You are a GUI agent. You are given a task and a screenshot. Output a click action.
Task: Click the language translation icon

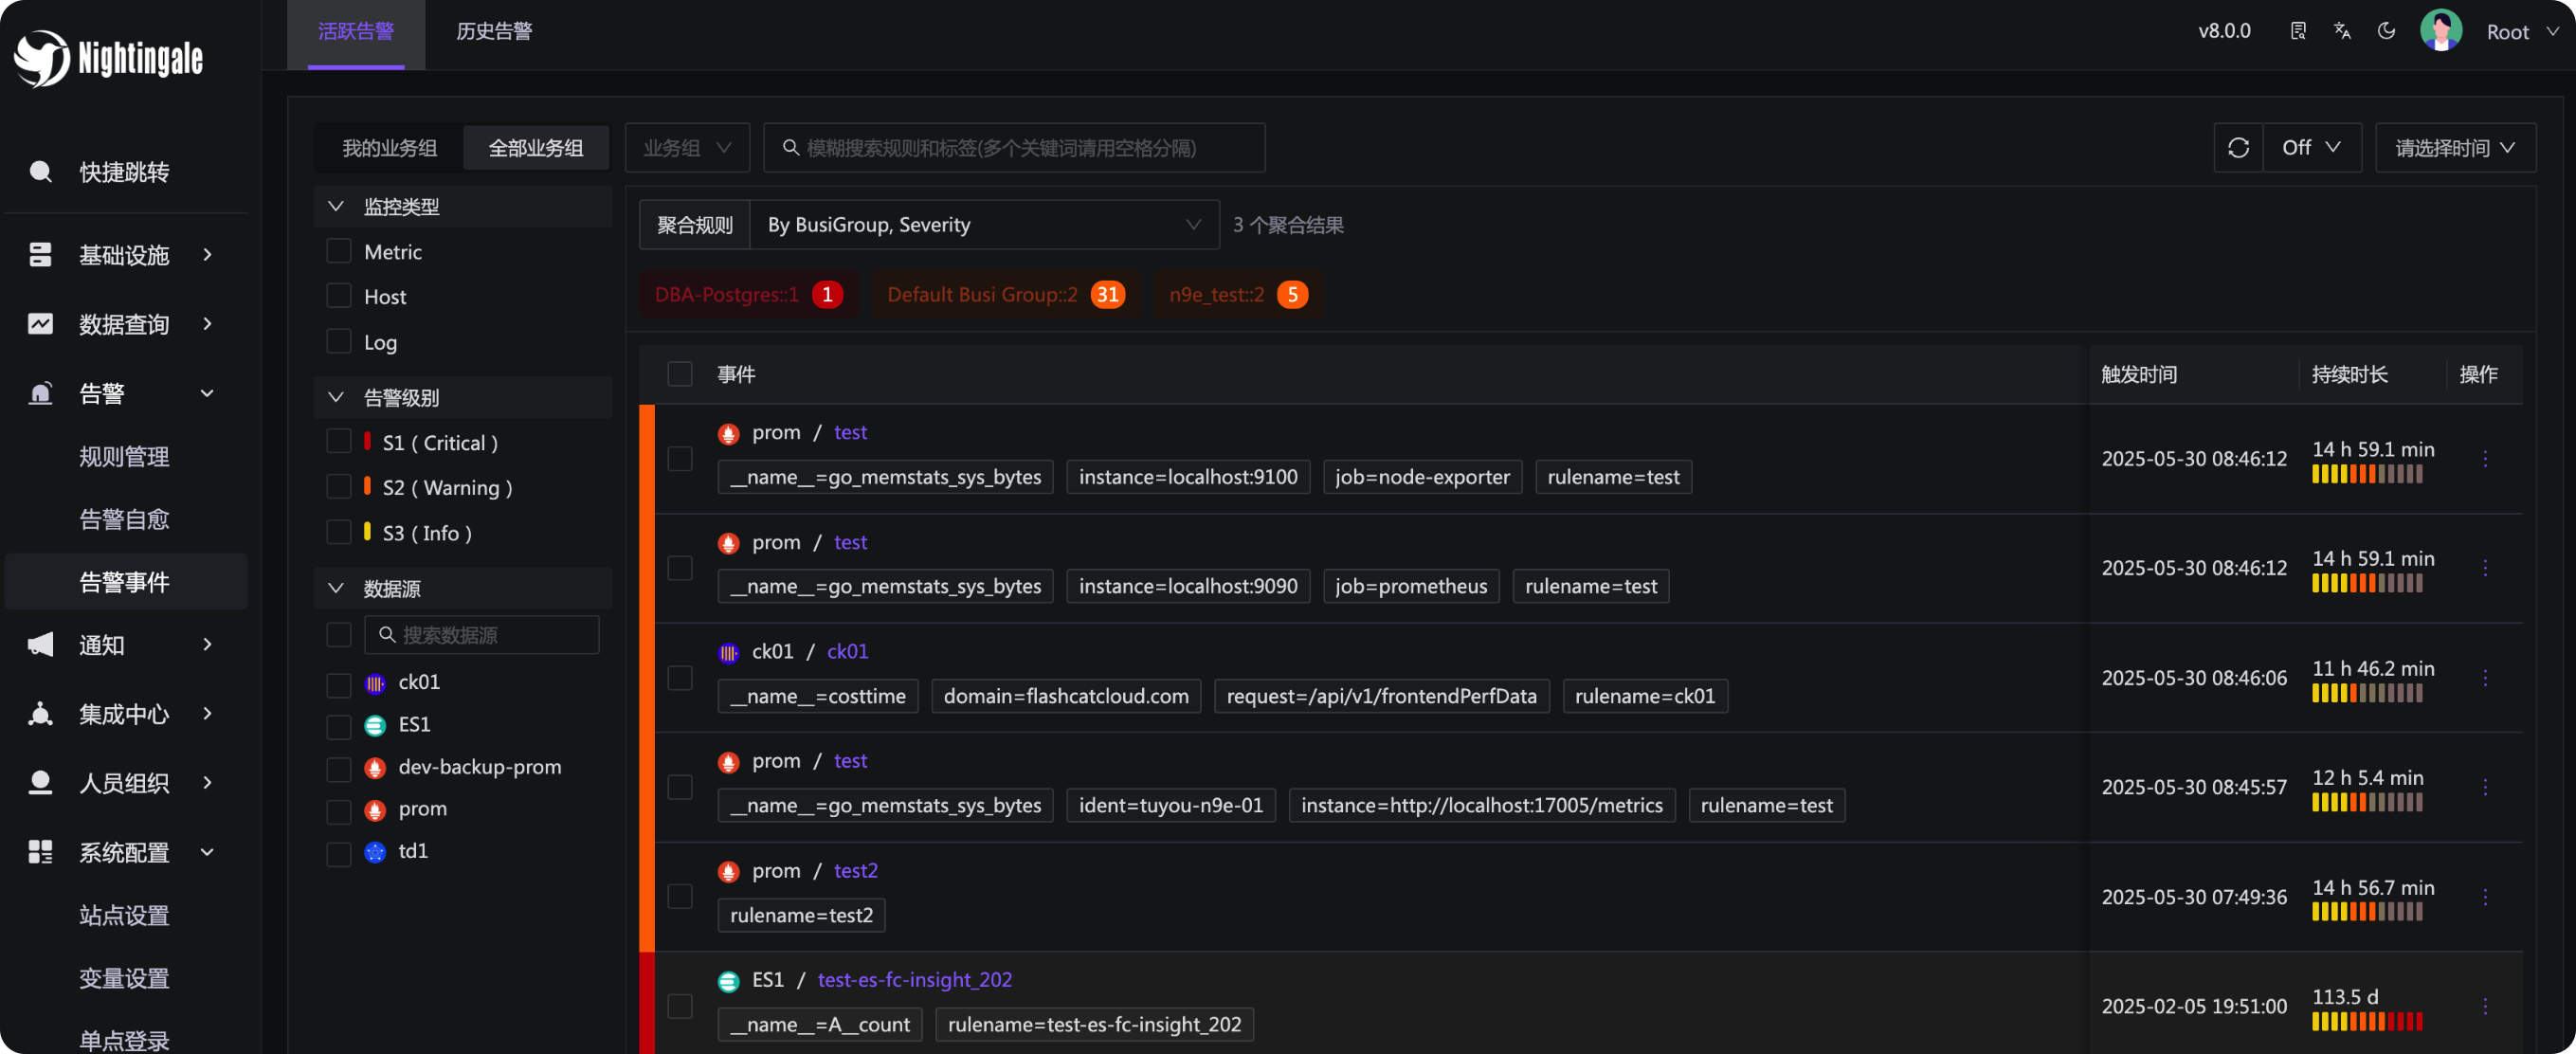(2342, 31)
